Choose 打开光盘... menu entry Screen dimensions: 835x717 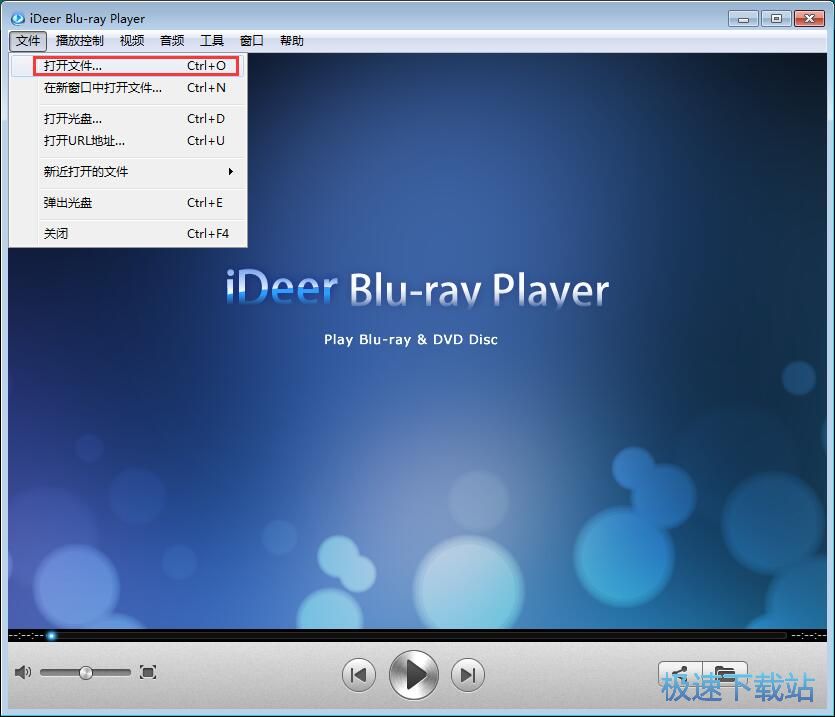(128, 118)
